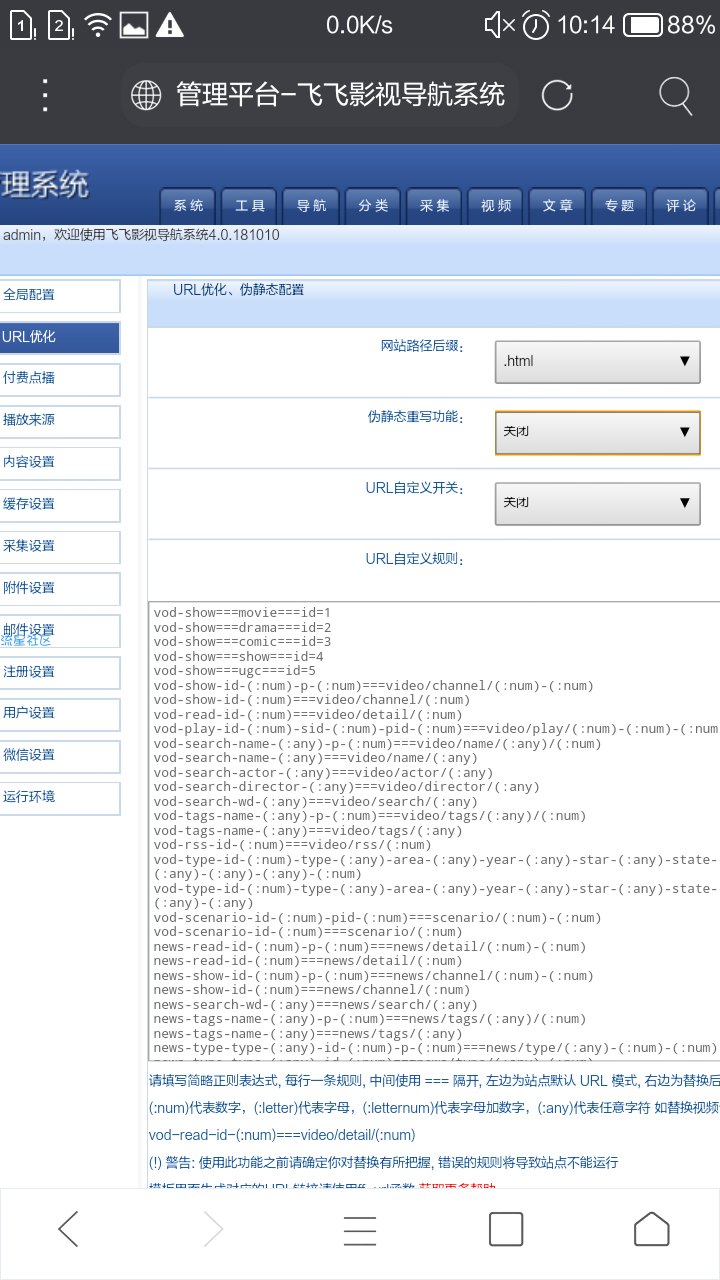720x1280 pixels.
Task: Tap the muted volume status icon
Action: (499, 25)
